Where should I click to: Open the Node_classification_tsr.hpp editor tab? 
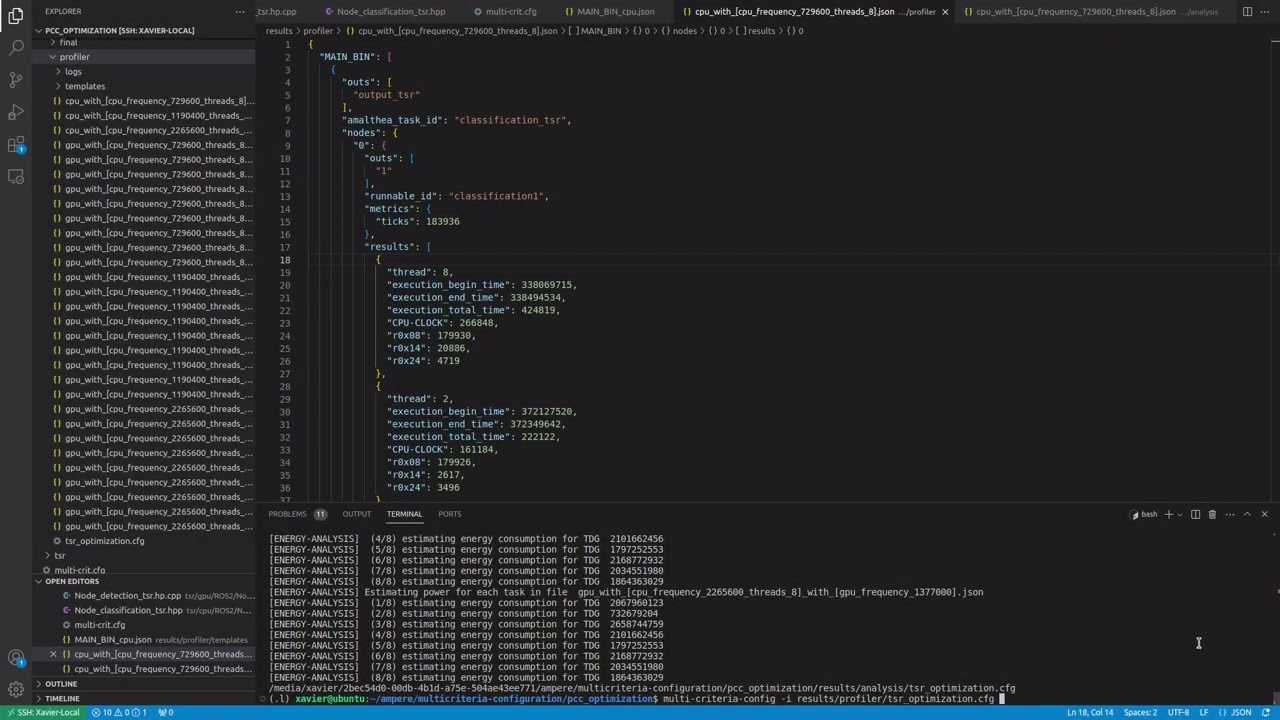[384, 12]
